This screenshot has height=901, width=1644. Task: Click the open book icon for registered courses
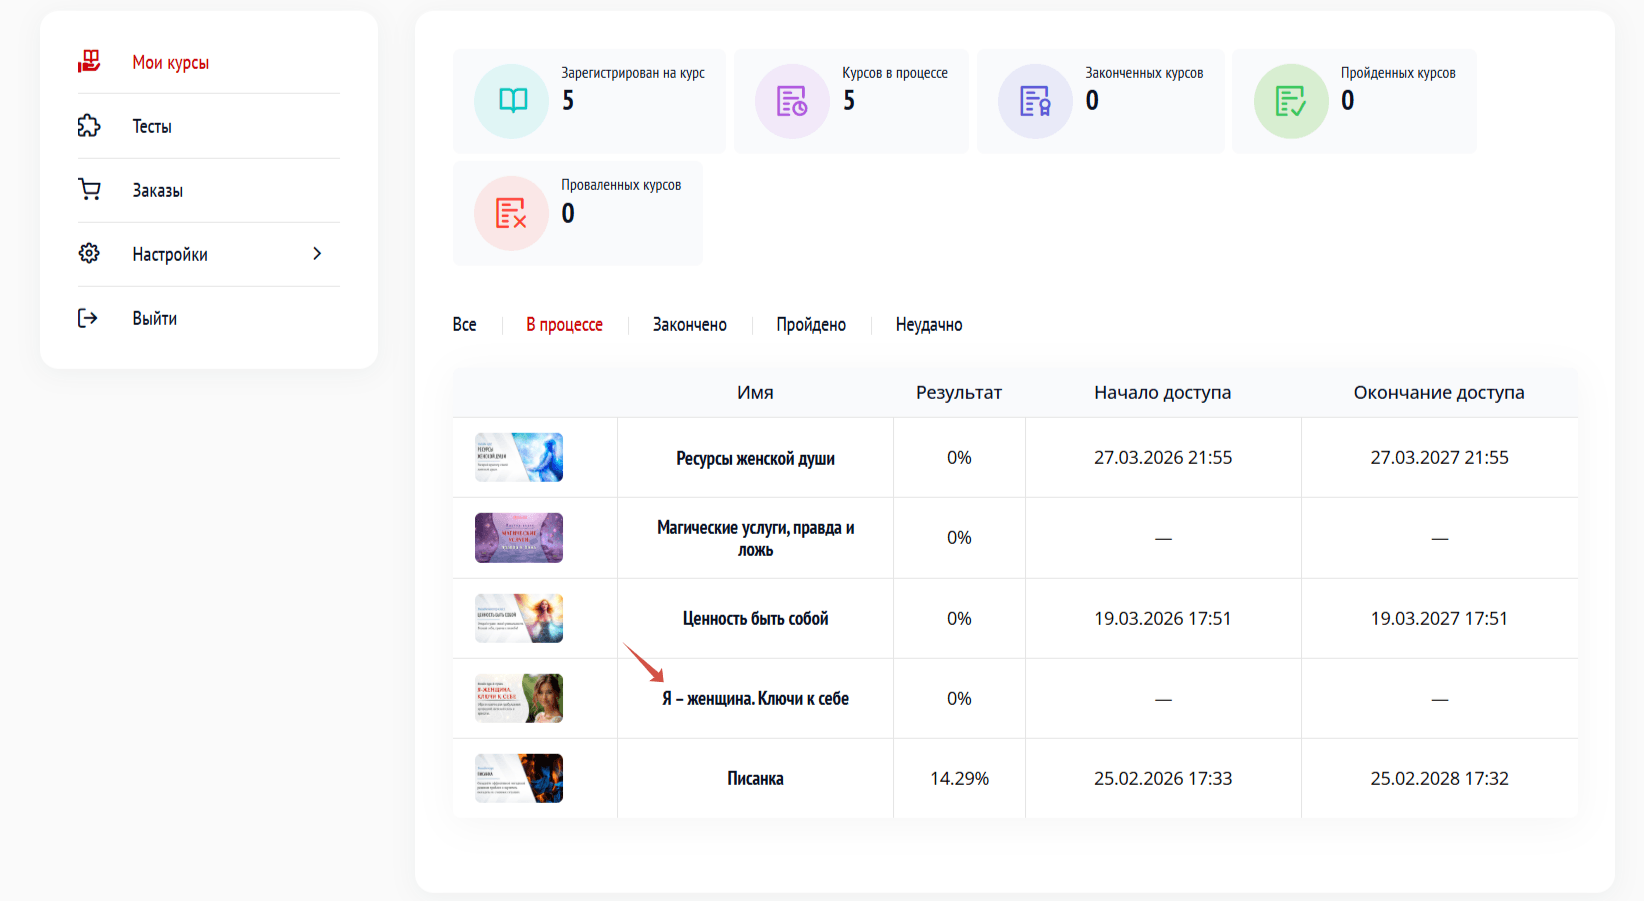[x=512, y=101]
